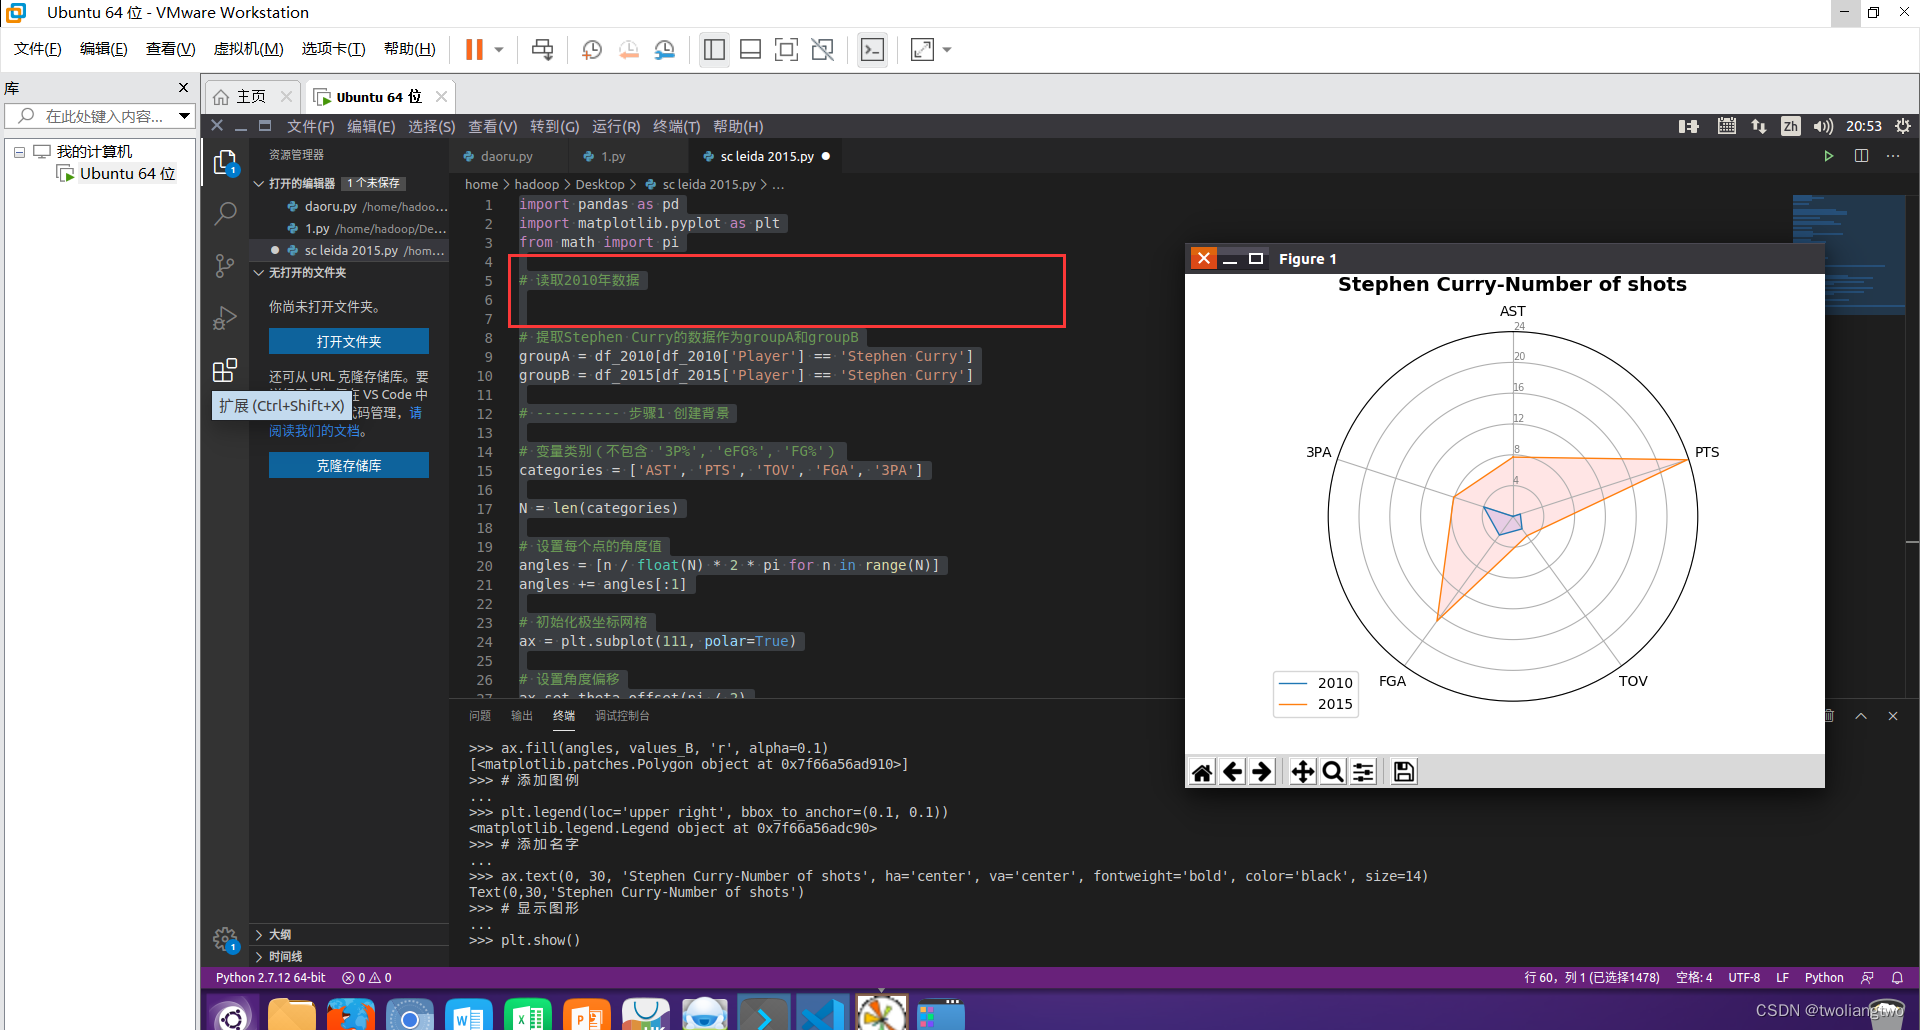Click the 打开文件夹 button
This screenshot has height=1030, width=1920.
(349, 341)
